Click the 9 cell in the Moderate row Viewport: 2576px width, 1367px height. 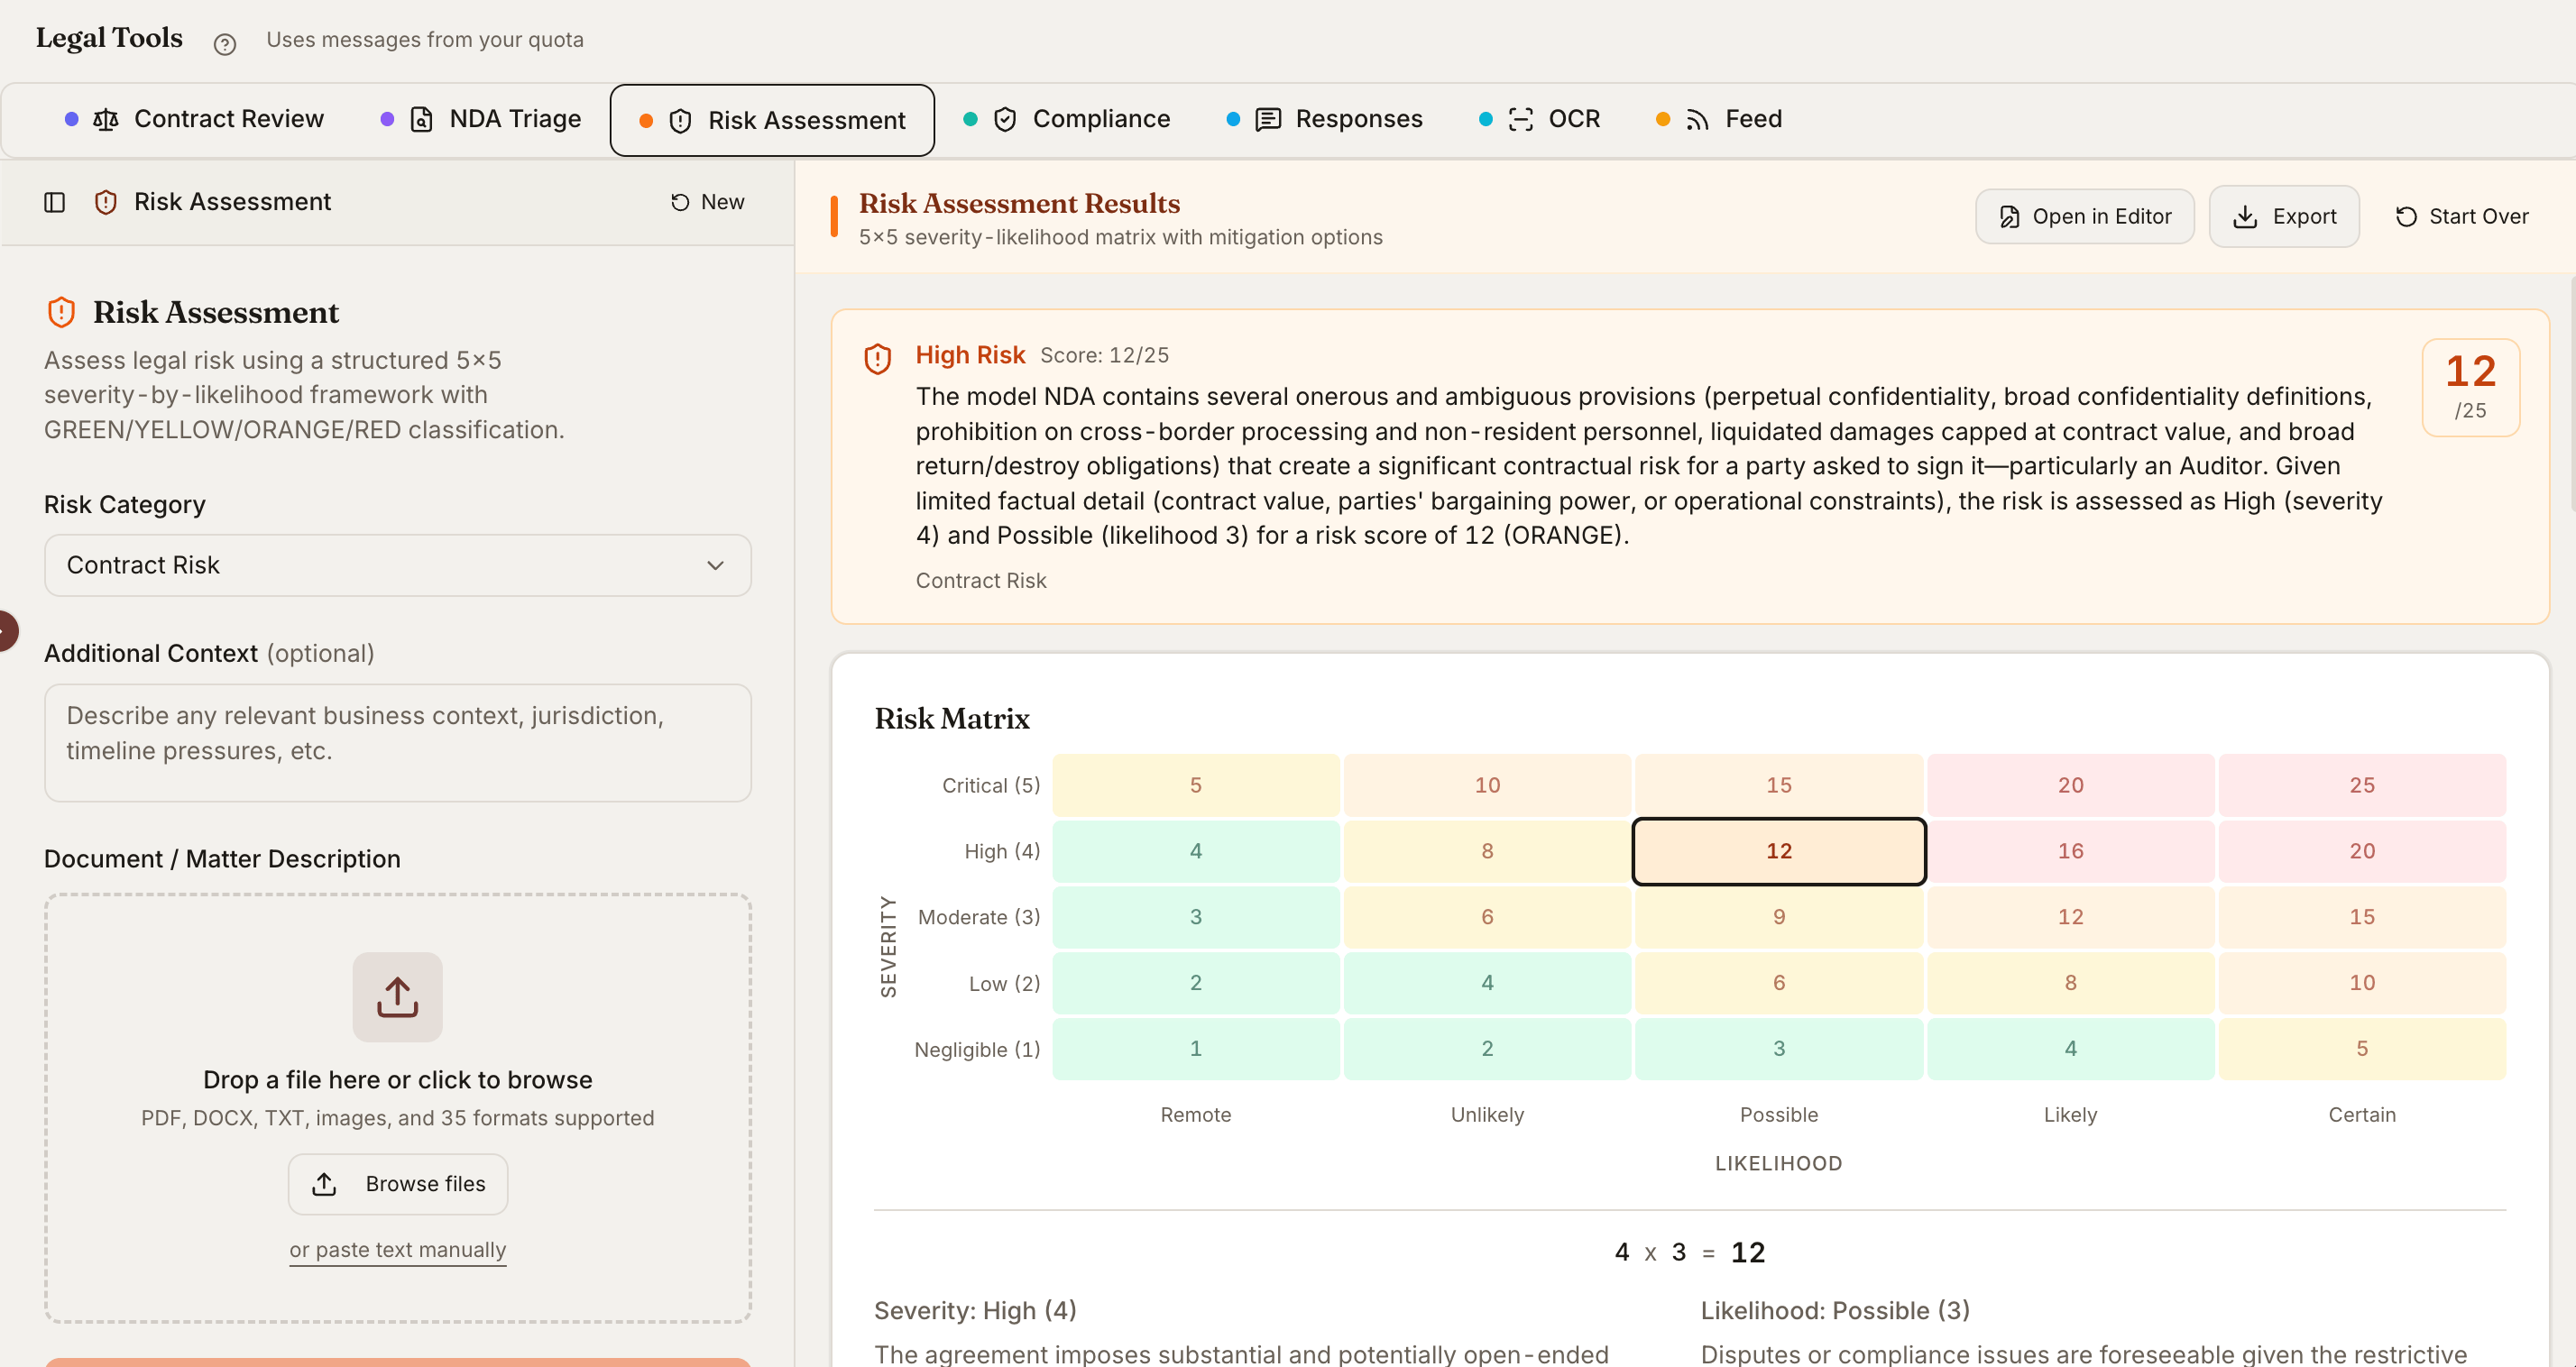click(x=1778, y=916)
